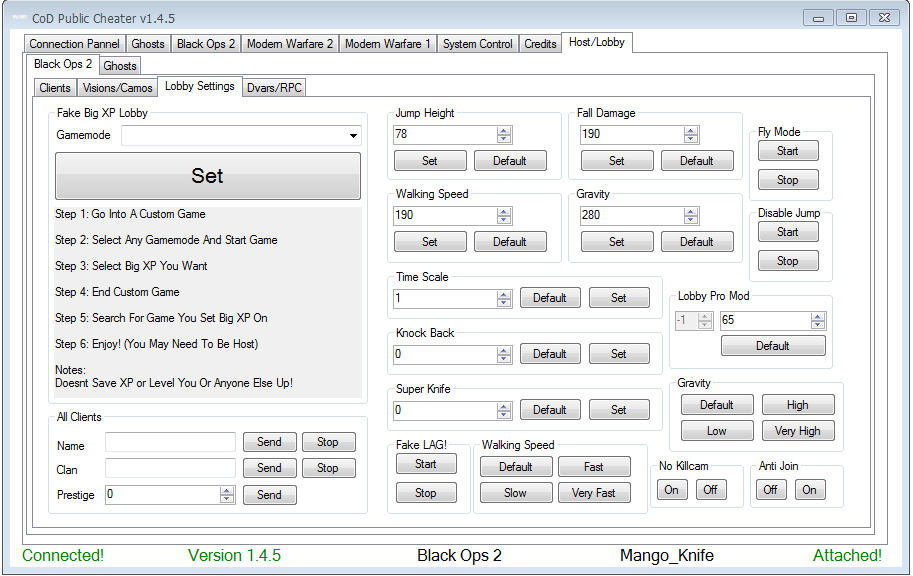Image resolution: width=913 pixels, height=576 pixels.
Task: Stop Disable Jump
Action: [x=788, y=261]
